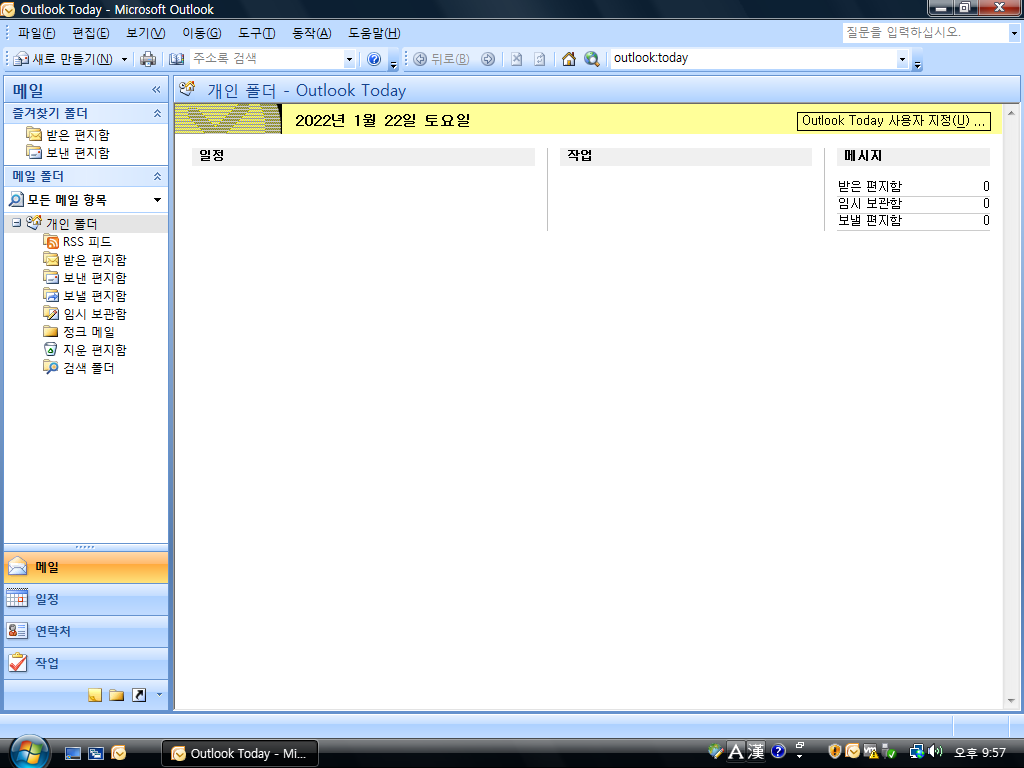
Task: Open the 도구 menu
Action: pos(257,33)
